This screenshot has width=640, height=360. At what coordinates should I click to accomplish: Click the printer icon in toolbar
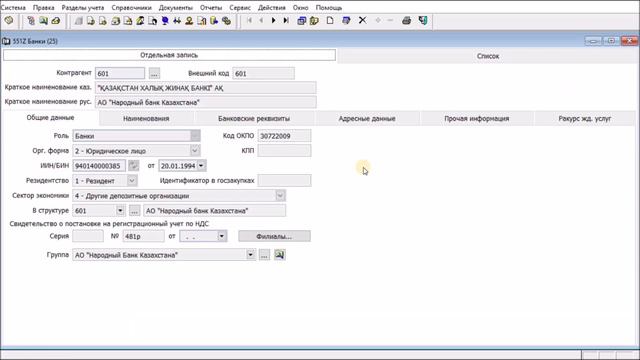[407, 20]
